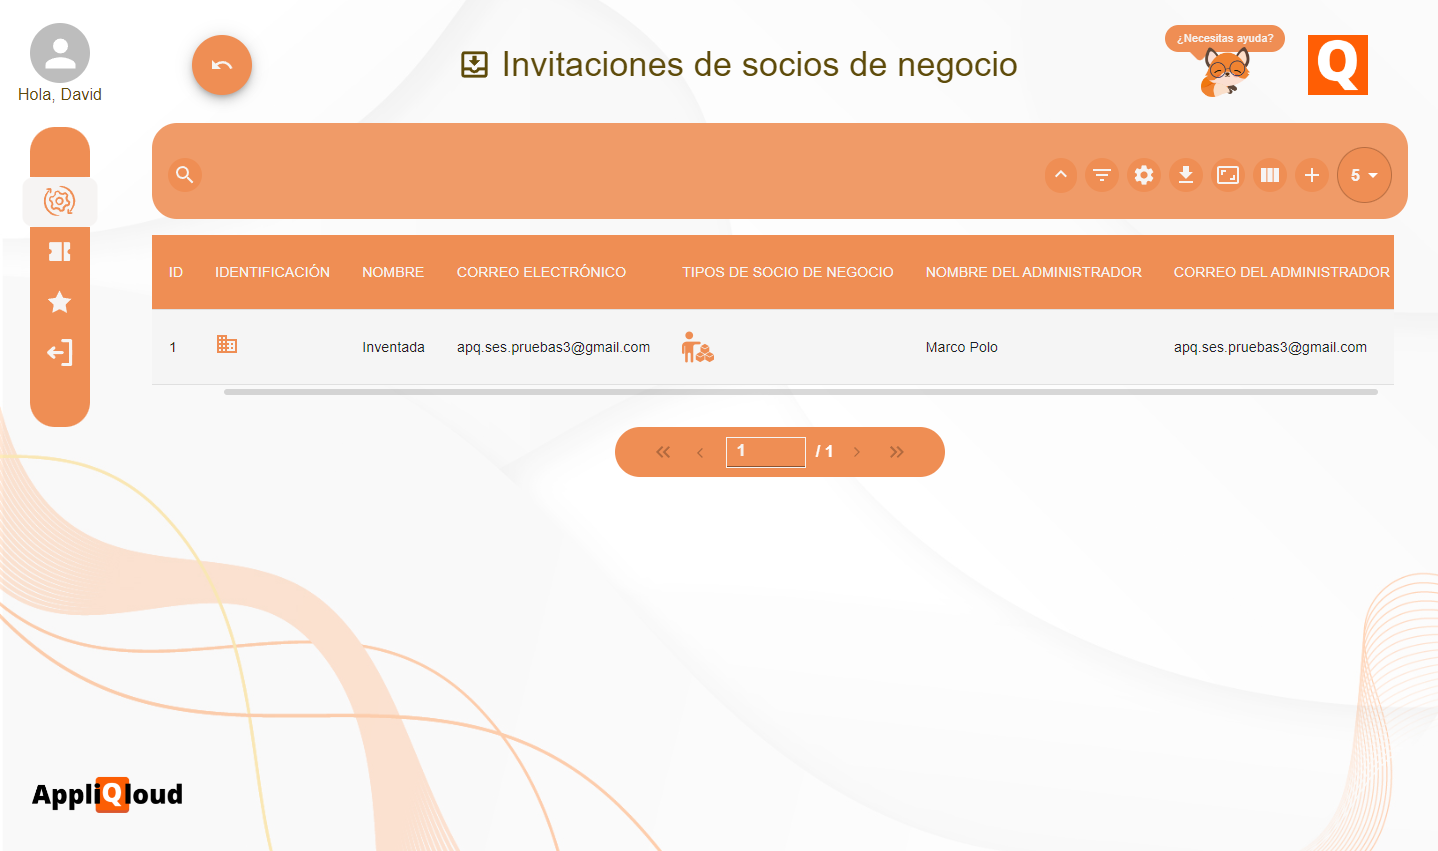Select the favorites star in the sidebar
The height and width of the screenshot is (851, 1438).
coord(59,301)
